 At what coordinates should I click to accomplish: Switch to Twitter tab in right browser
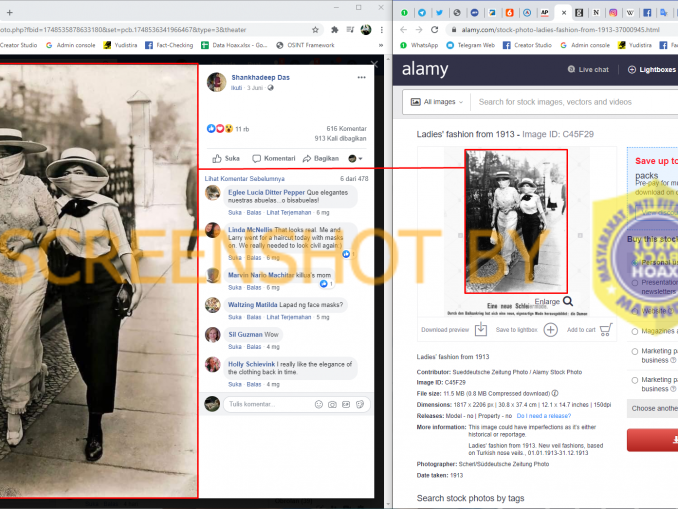click(439, 13)
